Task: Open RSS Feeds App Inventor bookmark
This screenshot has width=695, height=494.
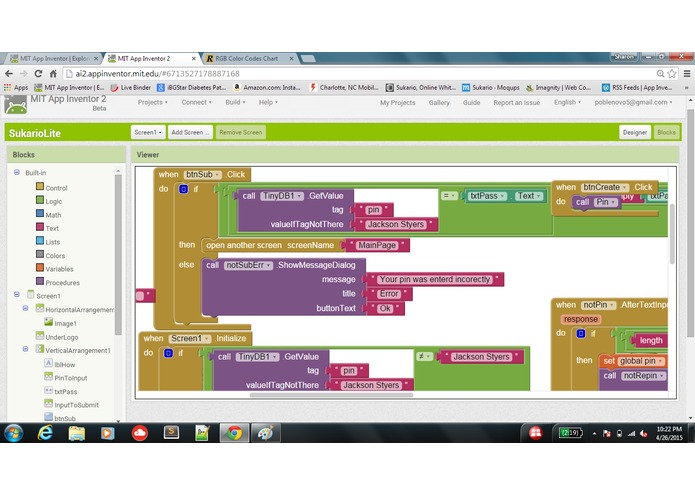Action: coord(637,87)
